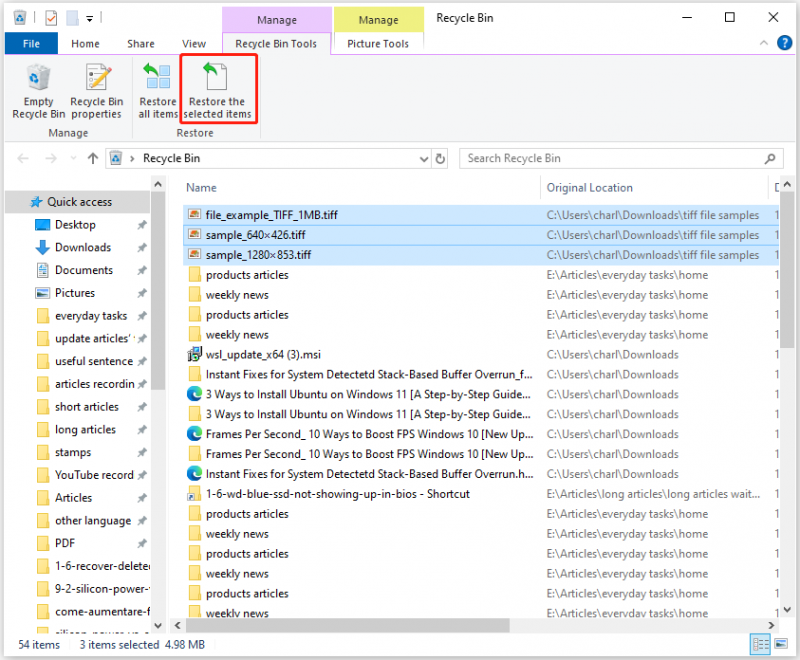
Task: Switch to details view in status bar
Action: tap(760, 644)
